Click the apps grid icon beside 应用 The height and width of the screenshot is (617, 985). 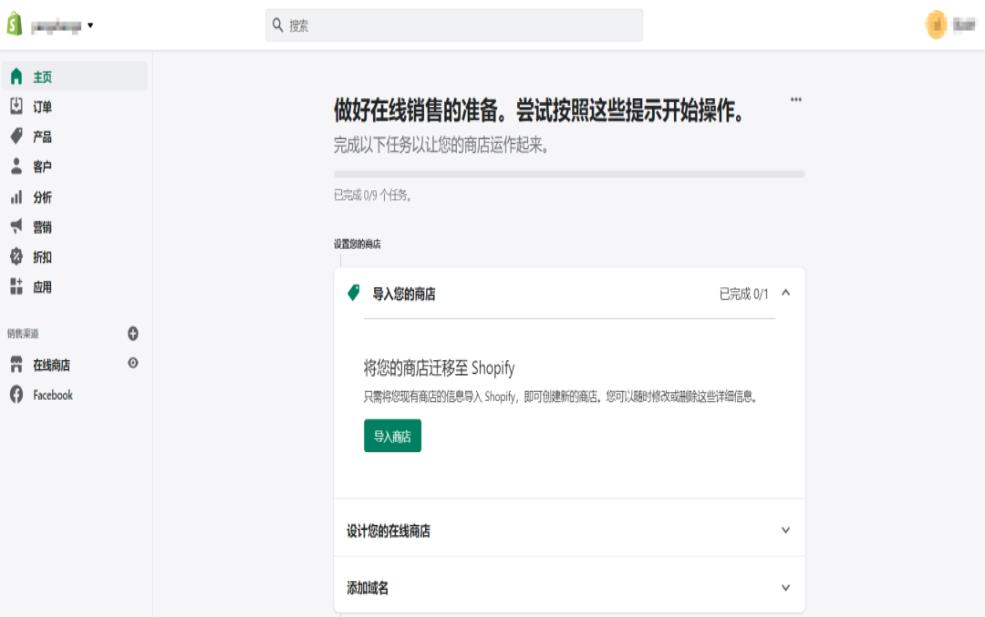[16, 287]
